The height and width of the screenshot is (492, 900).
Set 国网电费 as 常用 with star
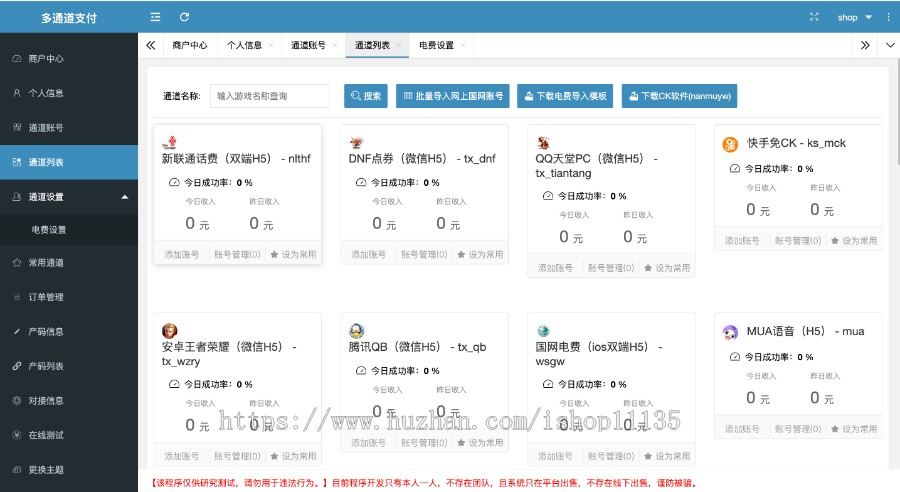667,456
